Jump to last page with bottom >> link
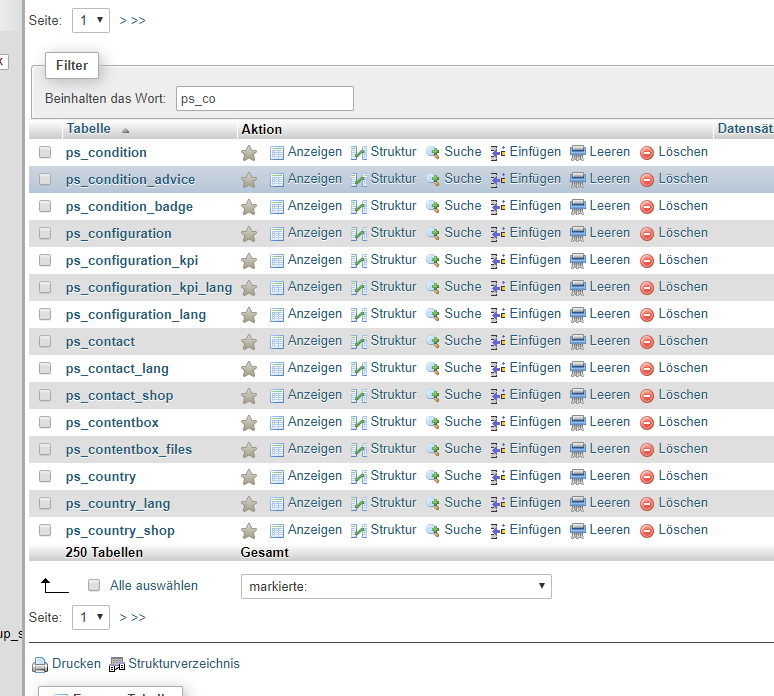774x696 pixels. pyautogui.click(x=138, y=618)
